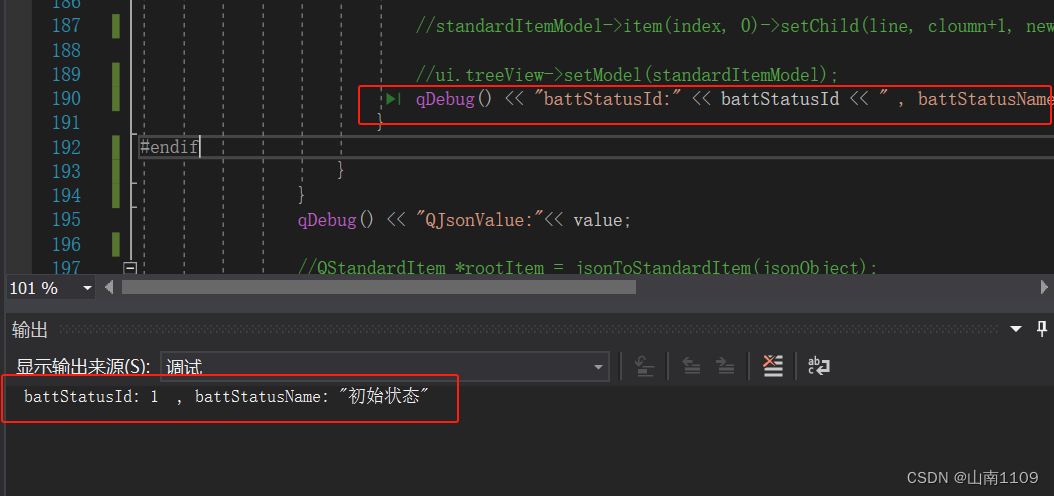Collapse the code block at line 197
Image resolution: width=1054 pixels, height=496 pixels.
(x=130, y=268)
